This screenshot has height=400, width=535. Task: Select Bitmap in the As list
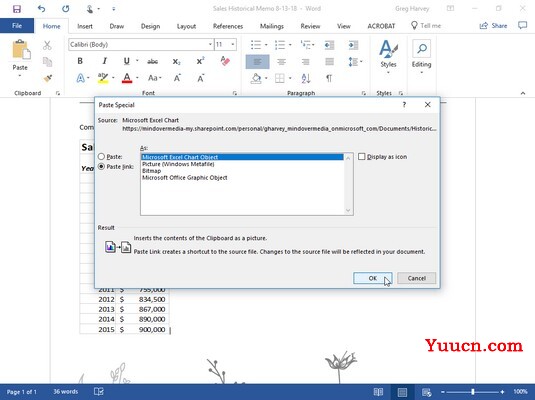[x=151, y=171]
